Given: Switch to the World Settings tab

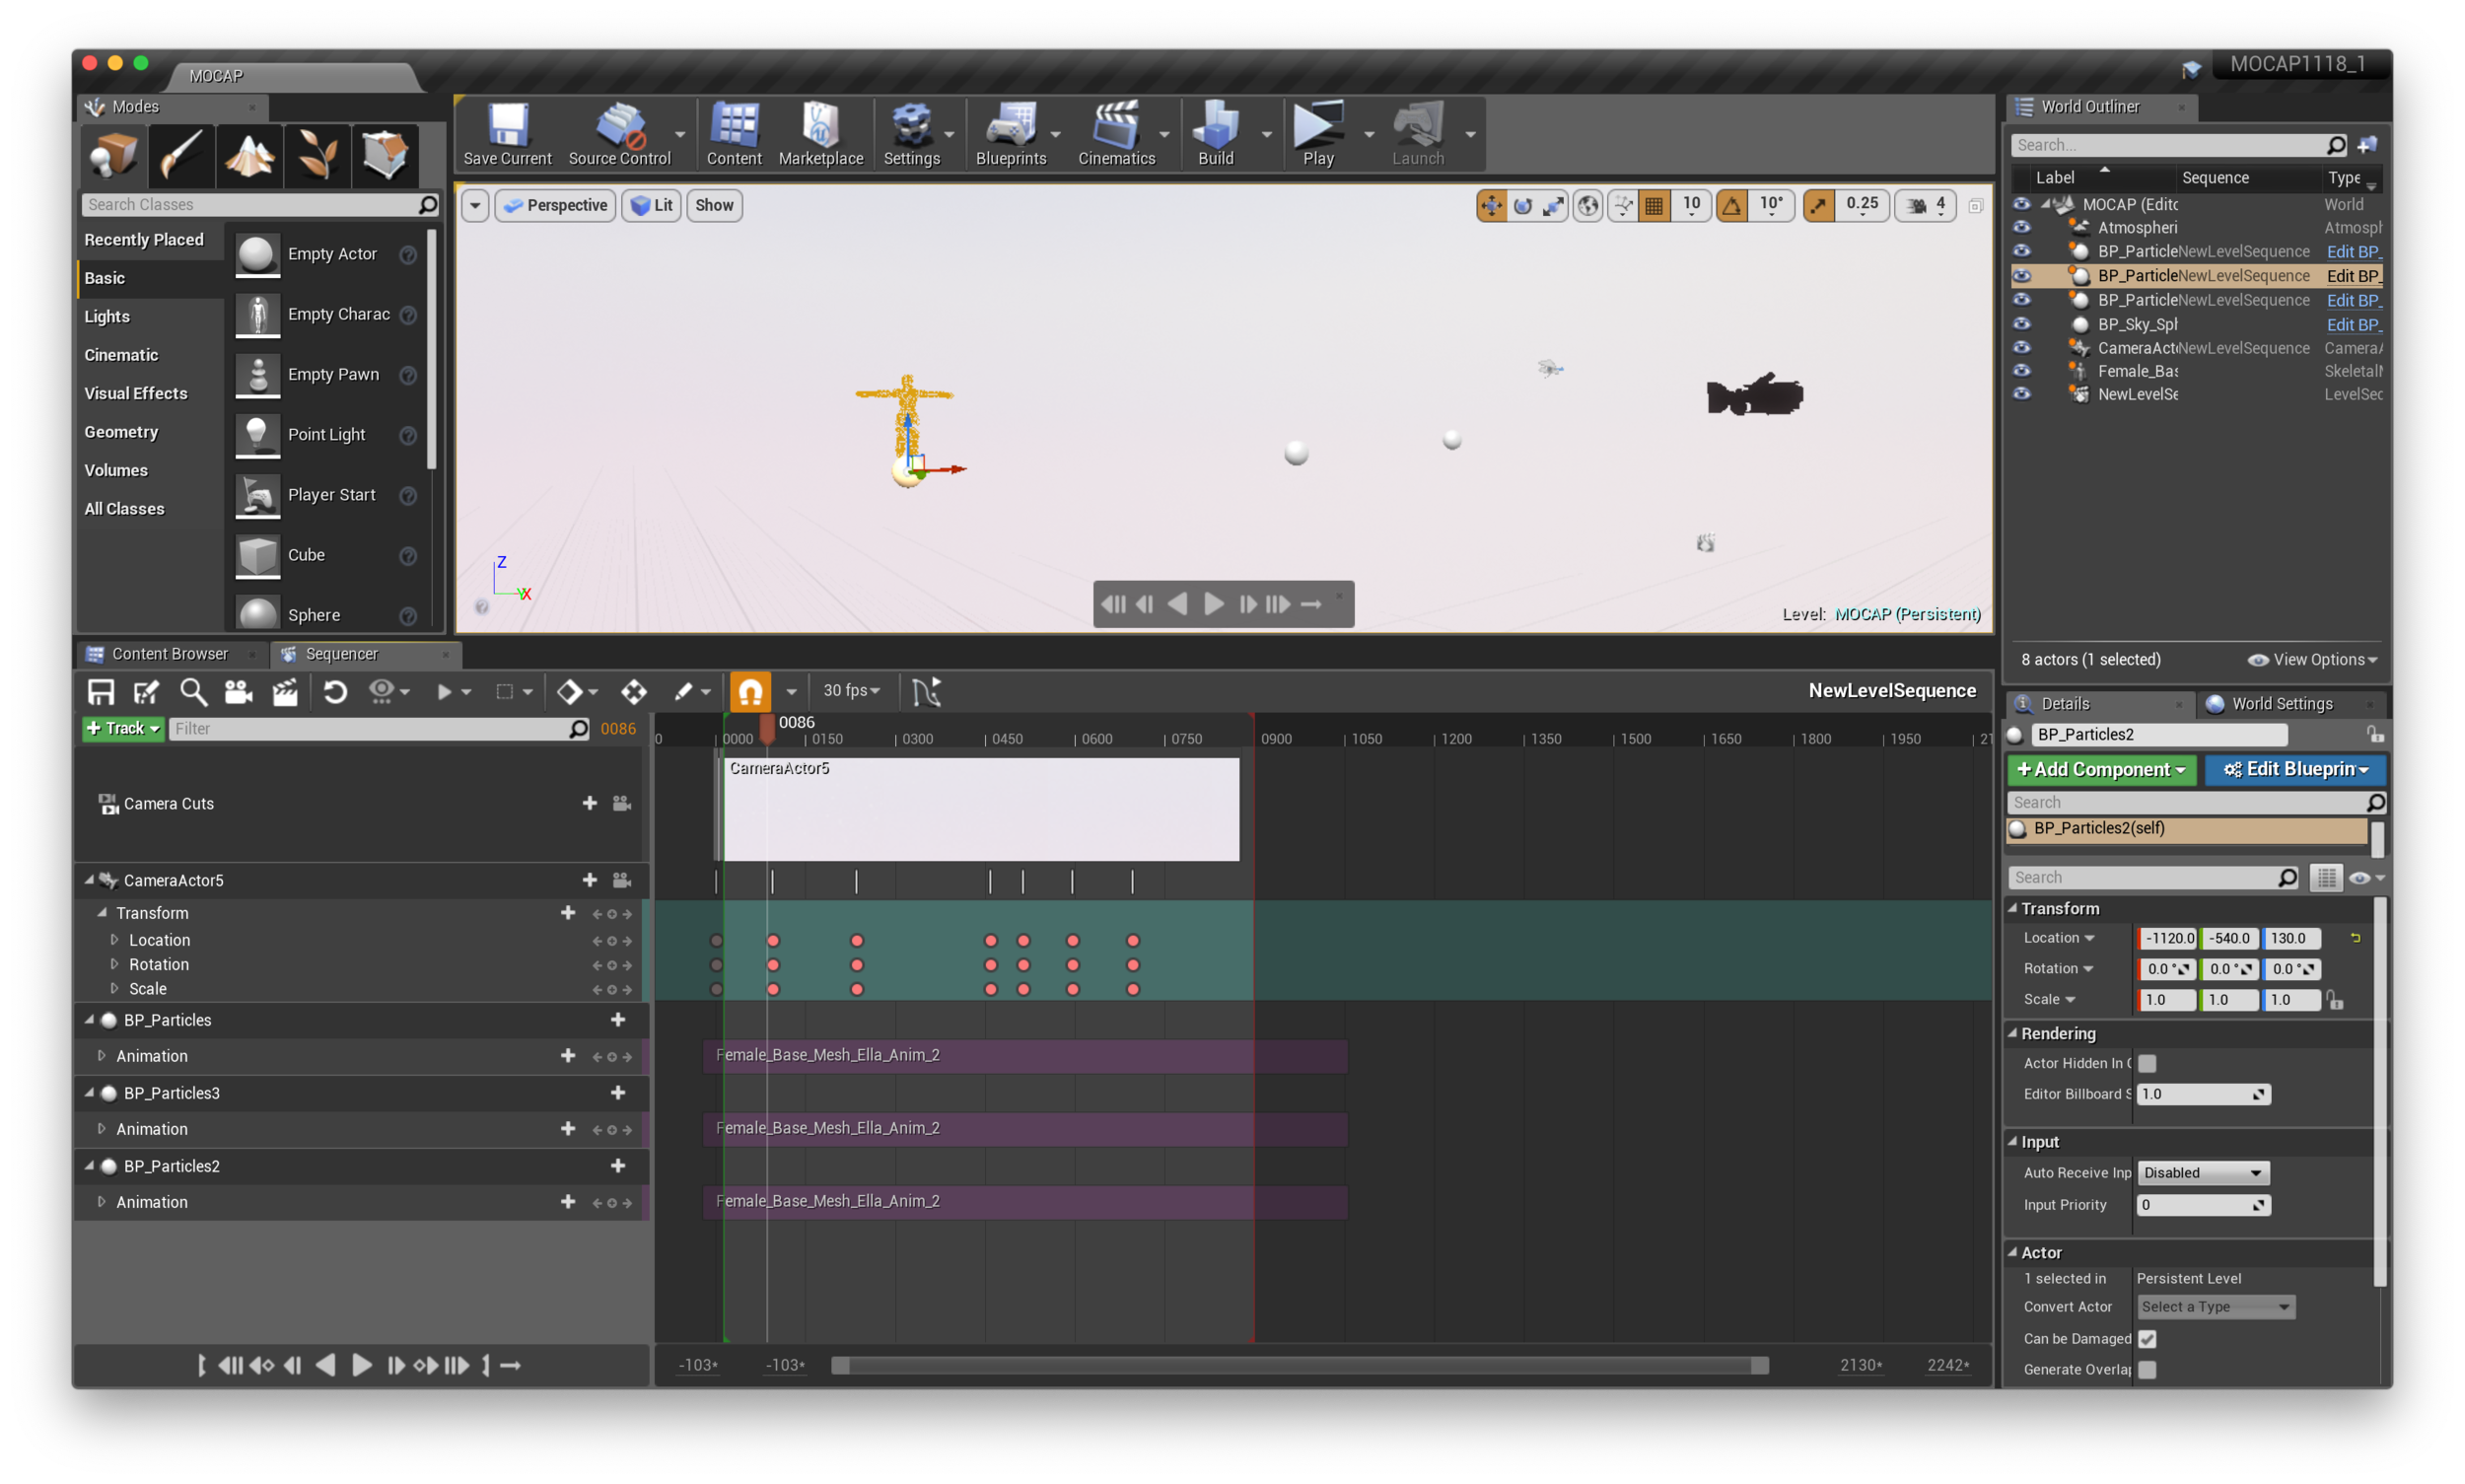Looking at the screenshot, I should [x=2281, y=703].
